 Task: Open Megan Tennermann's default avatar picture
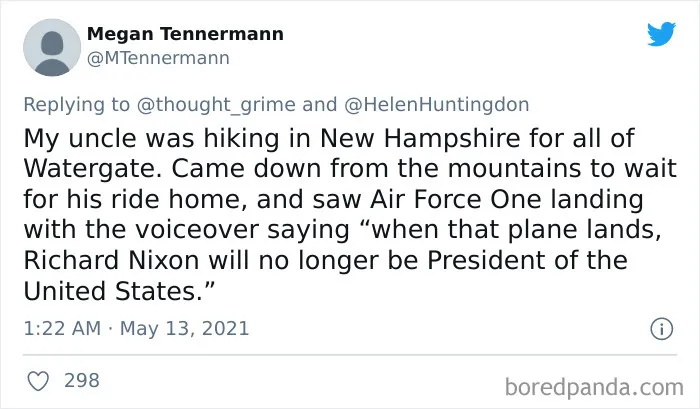pos(52,47)
